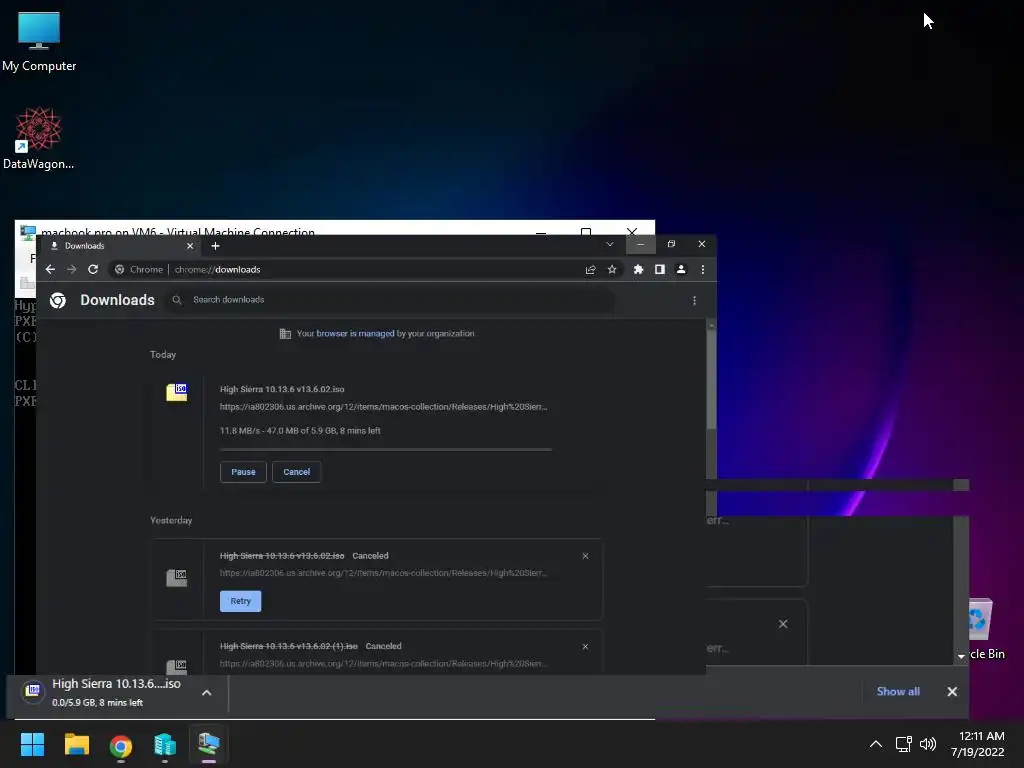This screenshot has width=1024, height=768.
Task: Open network status tray icon
Action: click(903, 744)
